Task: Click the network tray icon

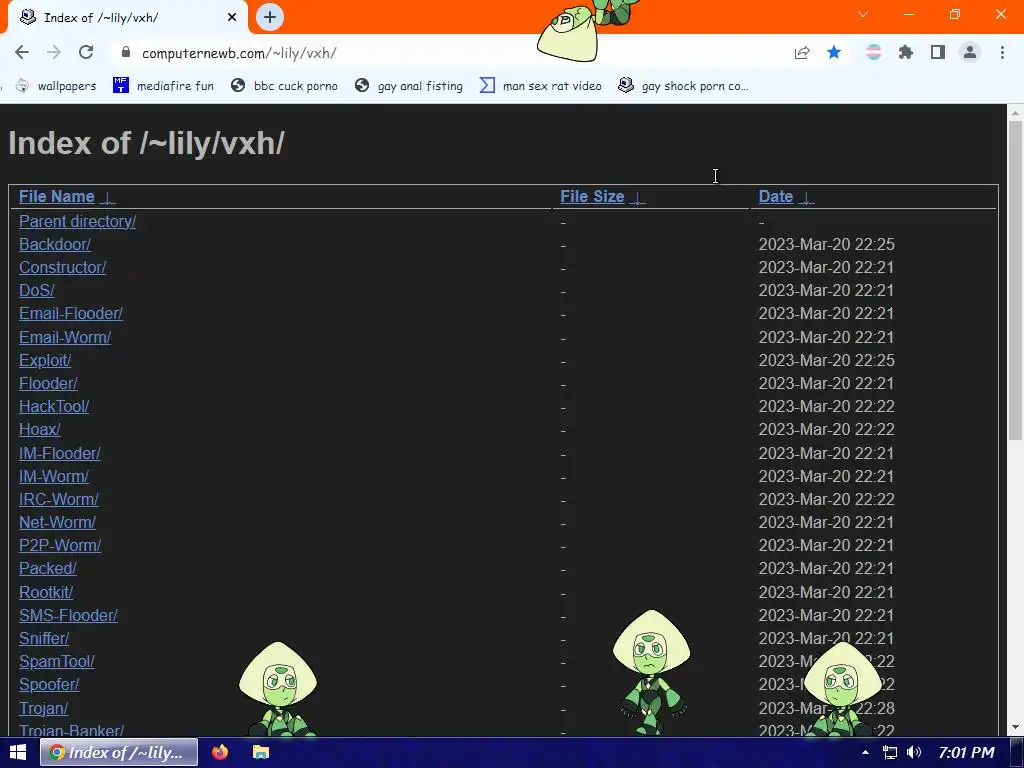Action: (889, 752)
